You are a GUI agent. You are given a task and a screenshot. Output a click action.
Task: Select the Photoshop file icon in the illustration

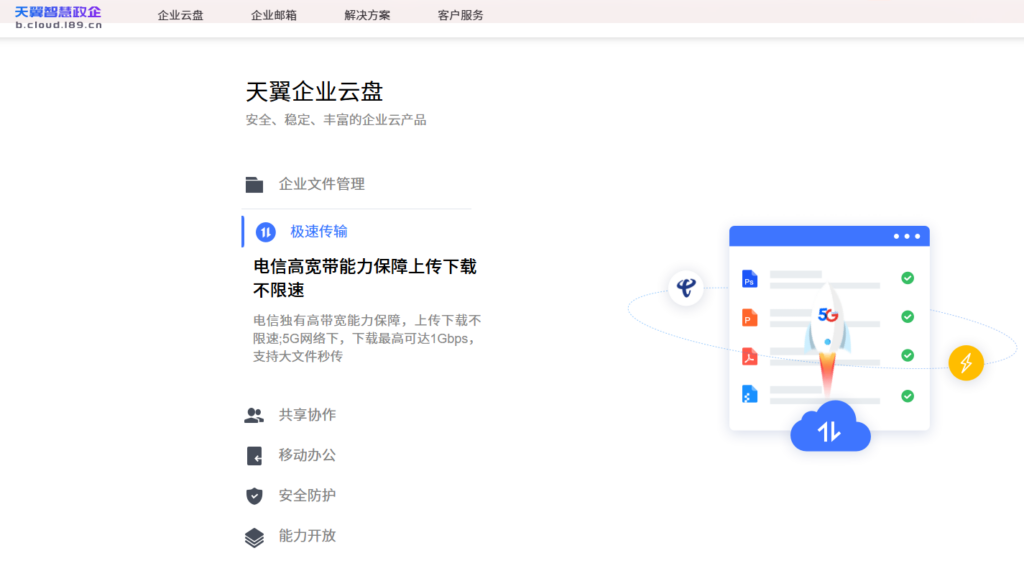pyautogui.click(x=751, y=280)
